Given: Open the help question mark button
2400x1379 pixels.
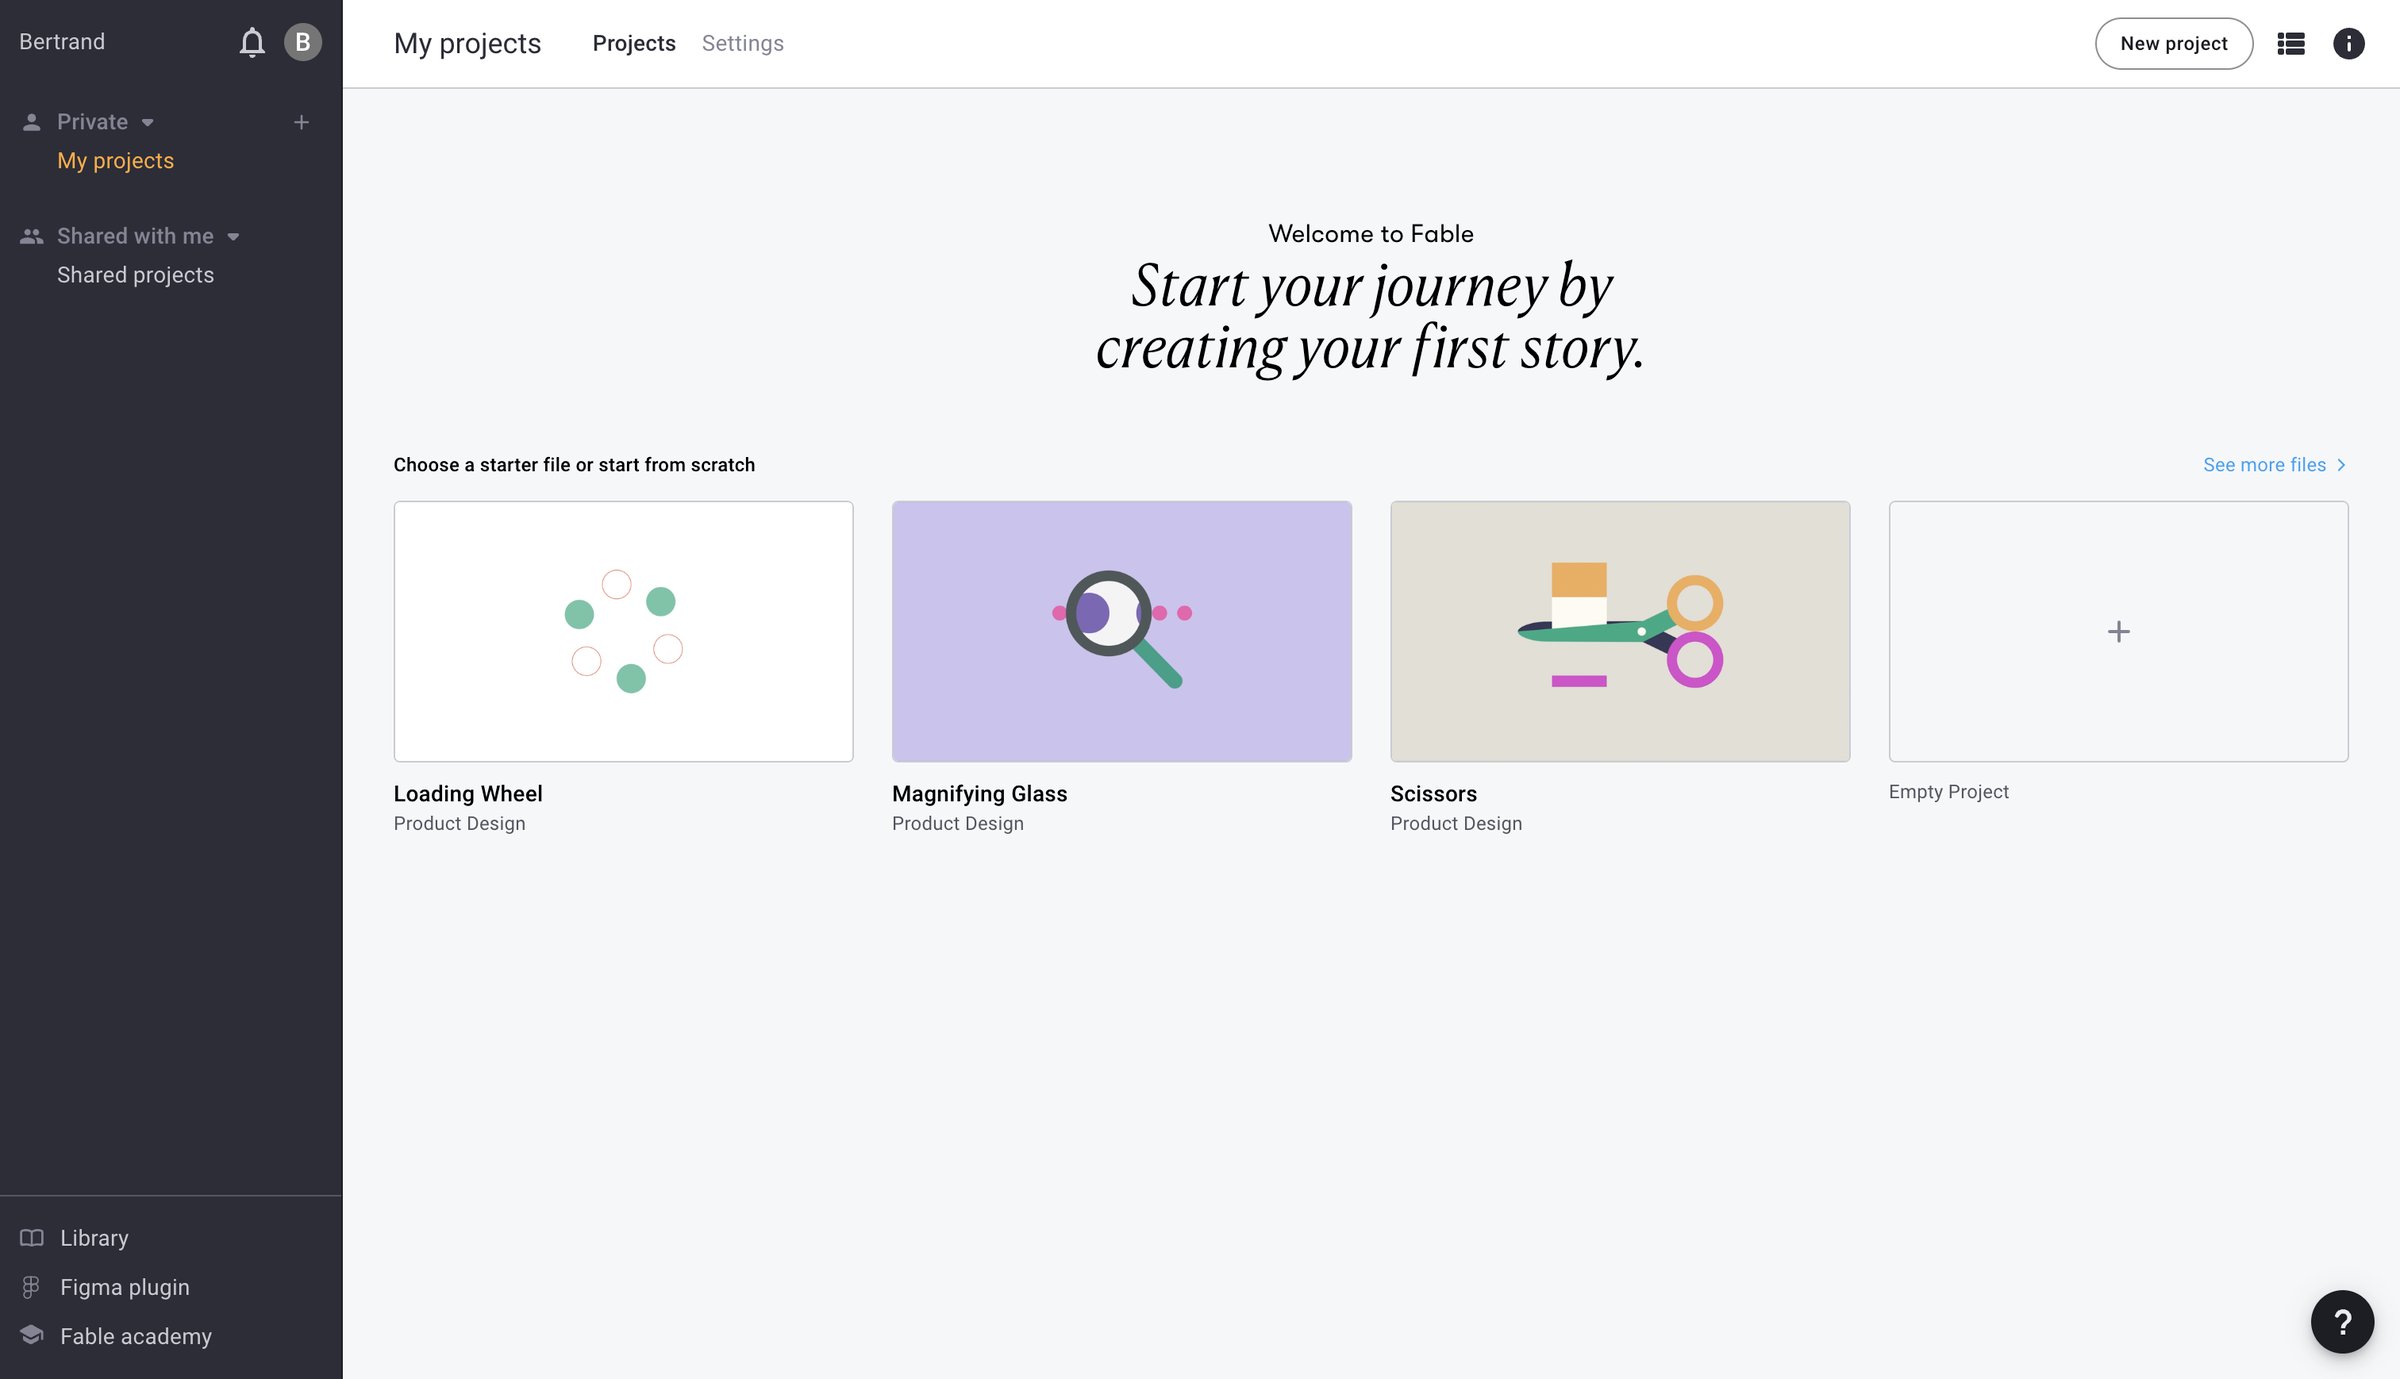Looking at the screenshot, I should tap(2341, 1321).
